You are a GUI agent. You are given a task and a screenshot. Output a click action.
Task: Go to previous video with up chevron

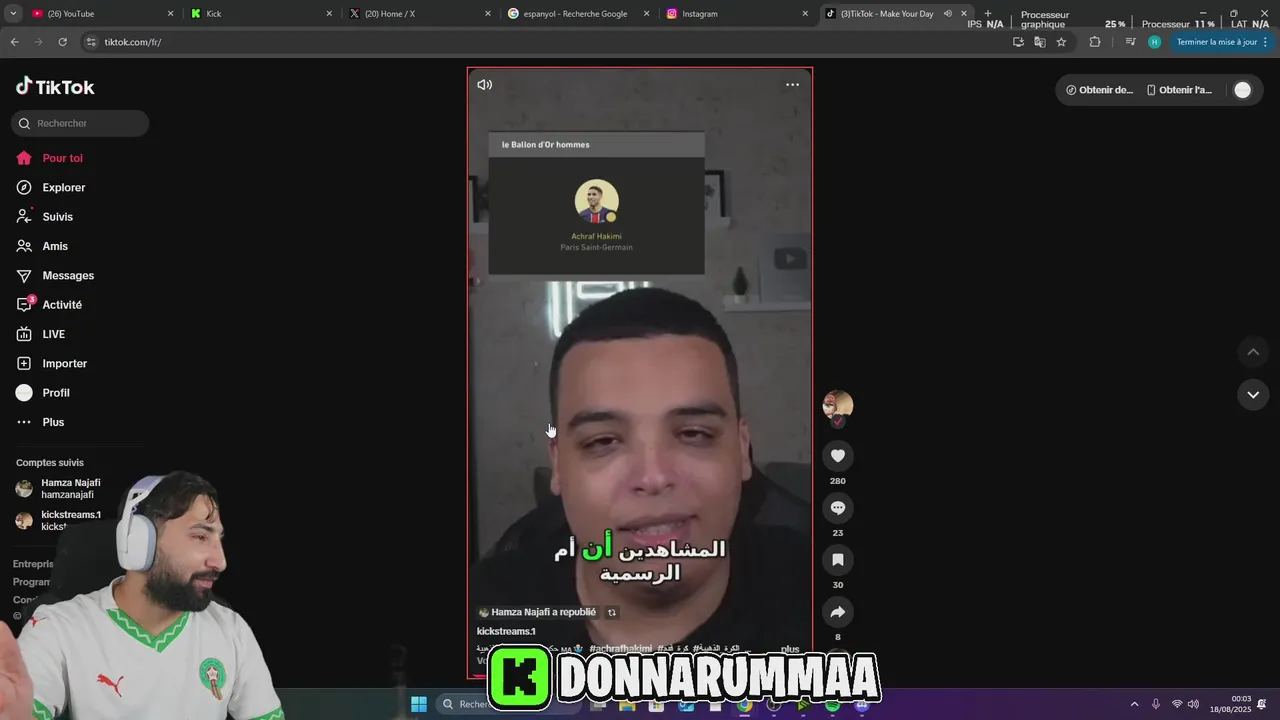[1253, 352]
